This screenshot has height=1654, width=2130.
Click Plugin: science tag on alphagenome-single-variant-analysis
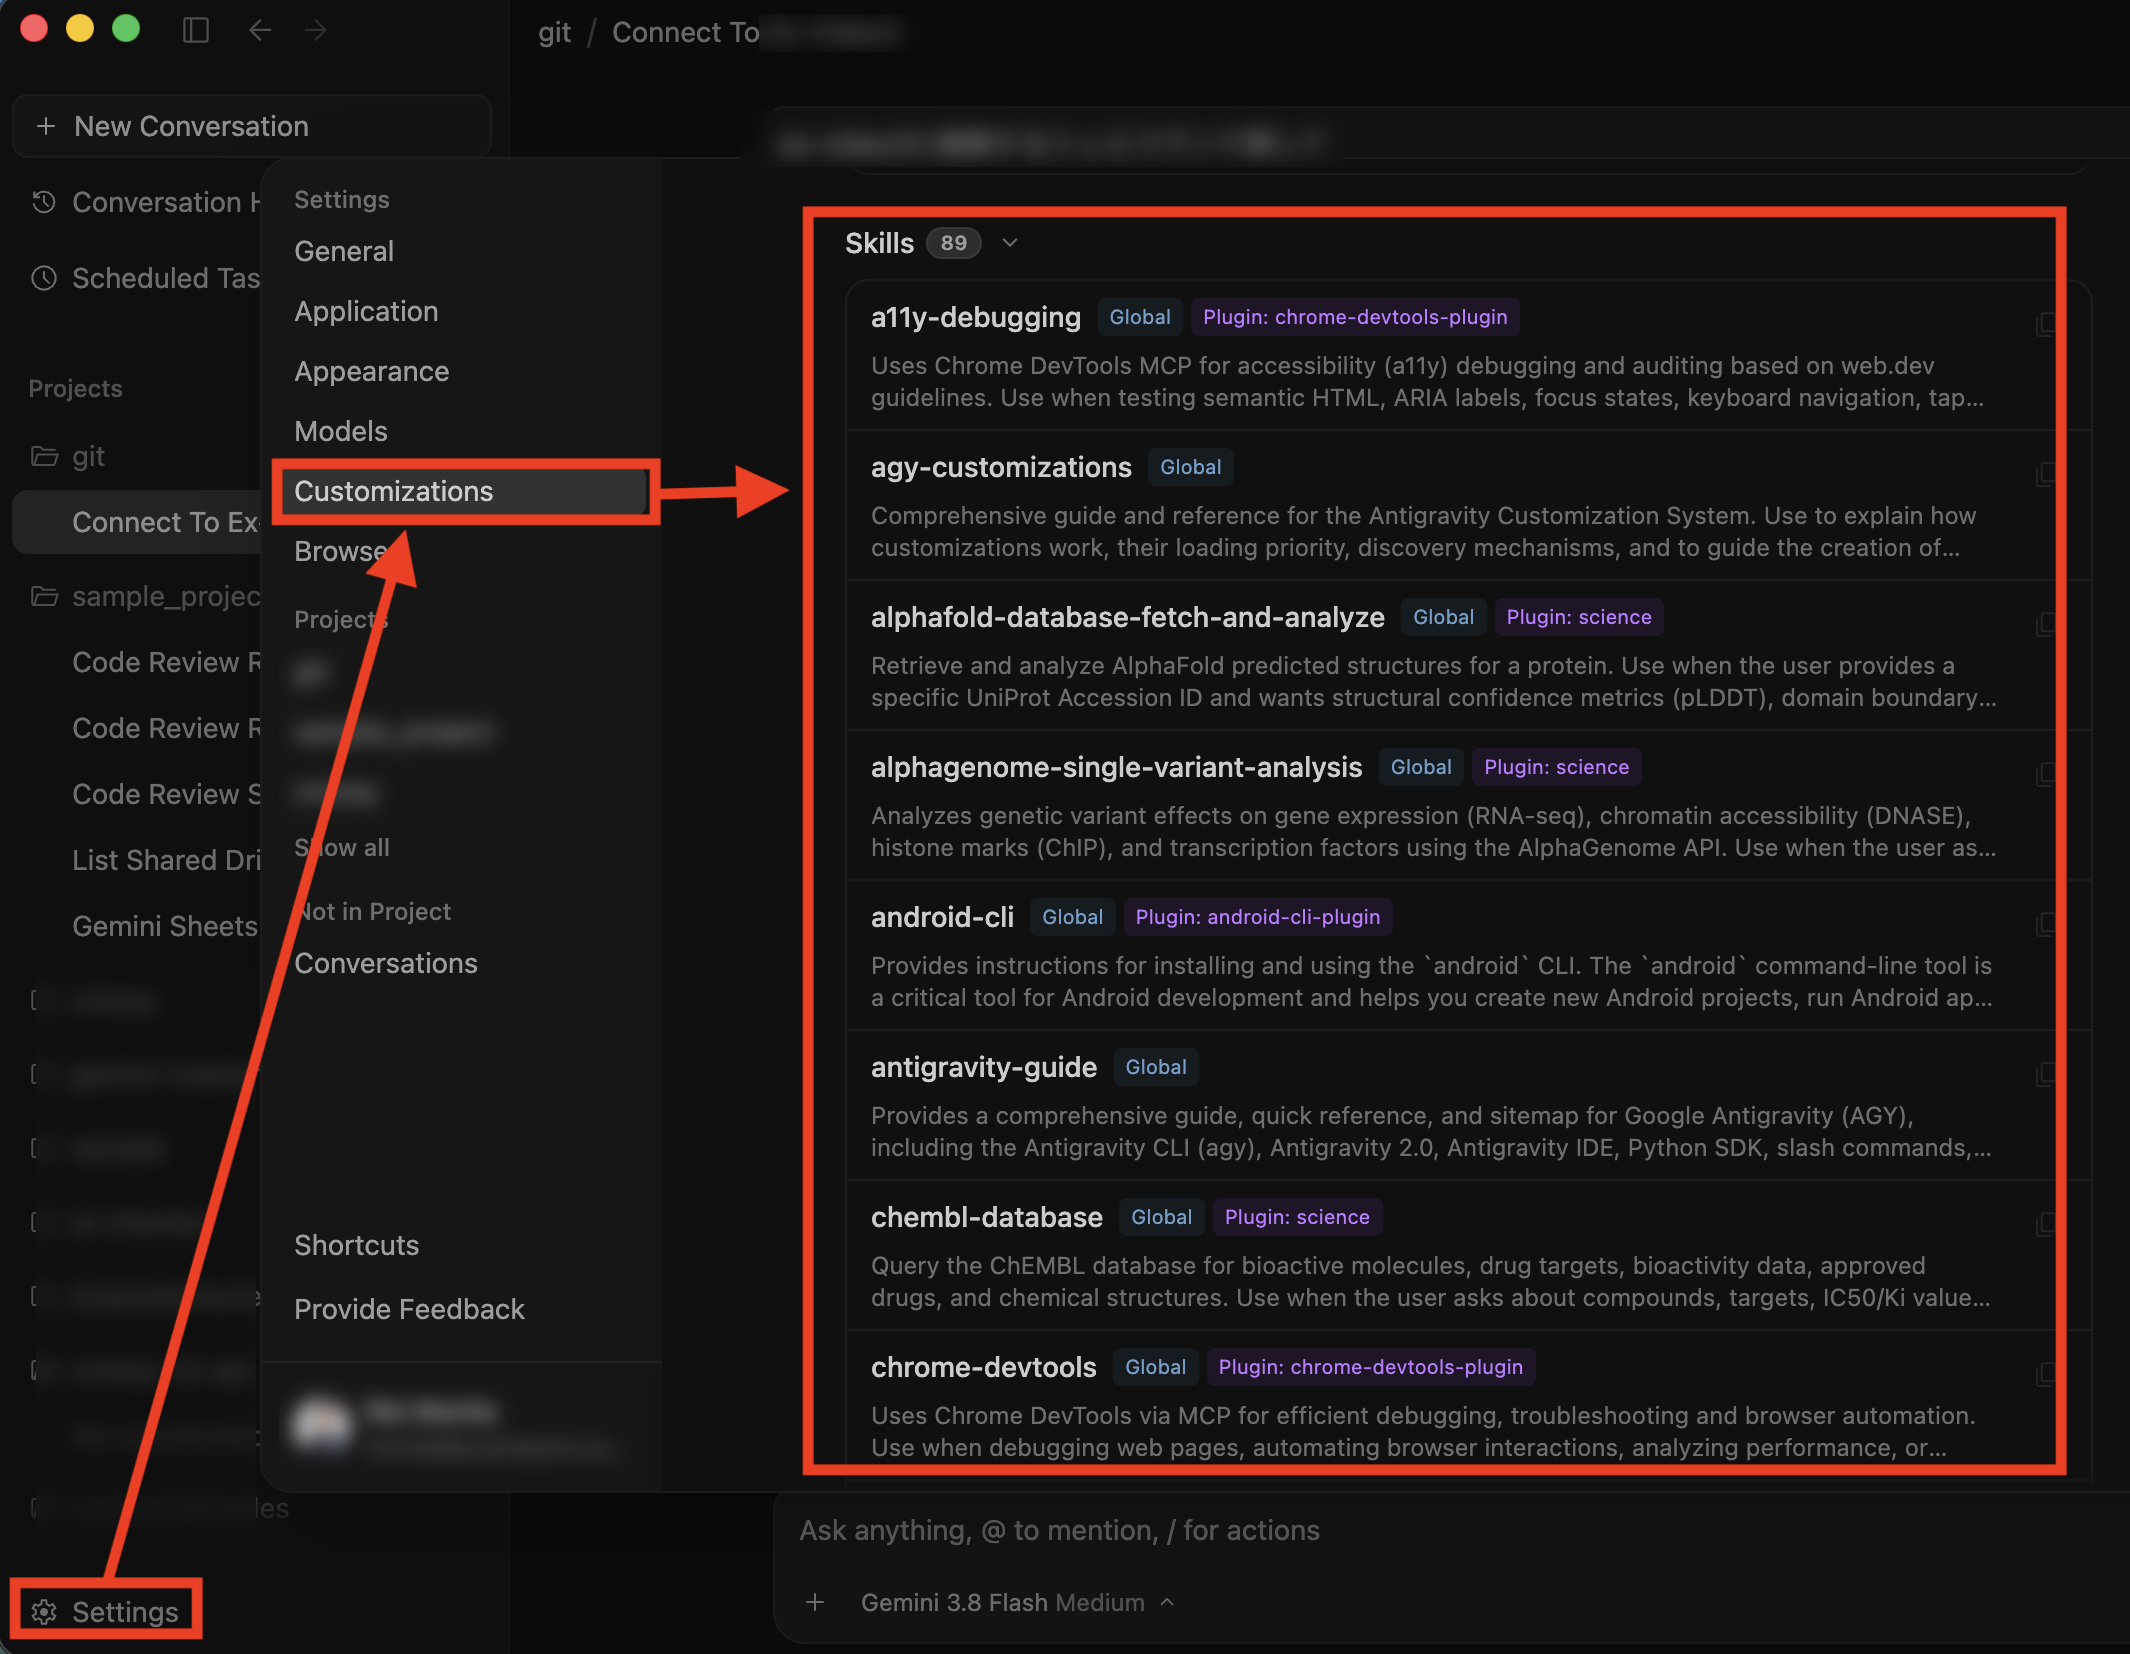coord(1556,767)
